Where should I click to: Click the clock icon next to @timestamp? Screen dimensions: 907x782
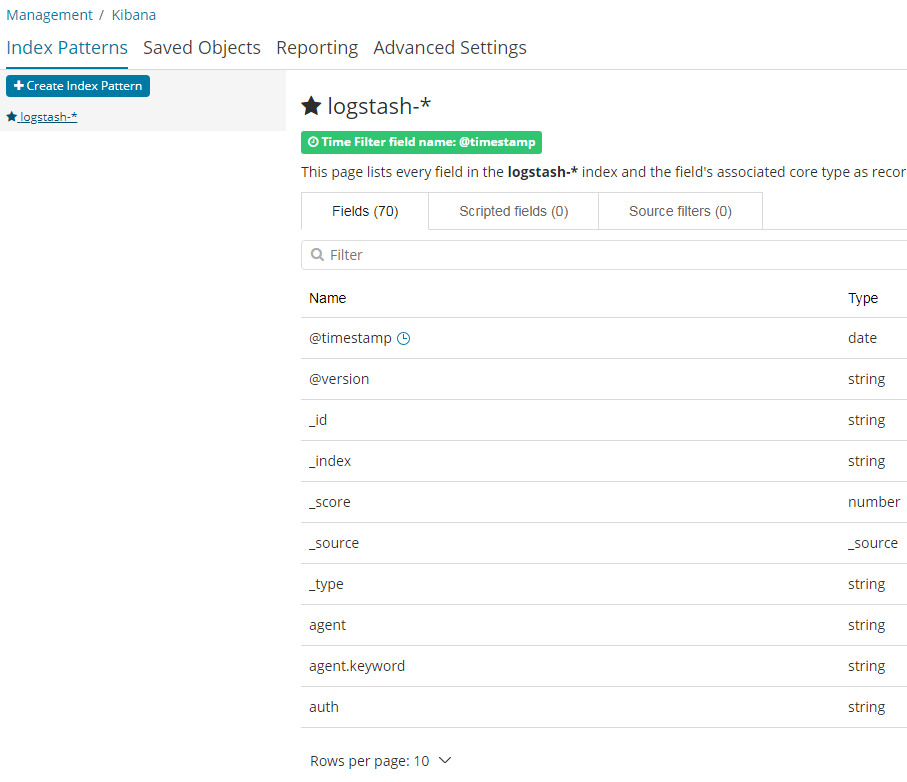(404, 338)
